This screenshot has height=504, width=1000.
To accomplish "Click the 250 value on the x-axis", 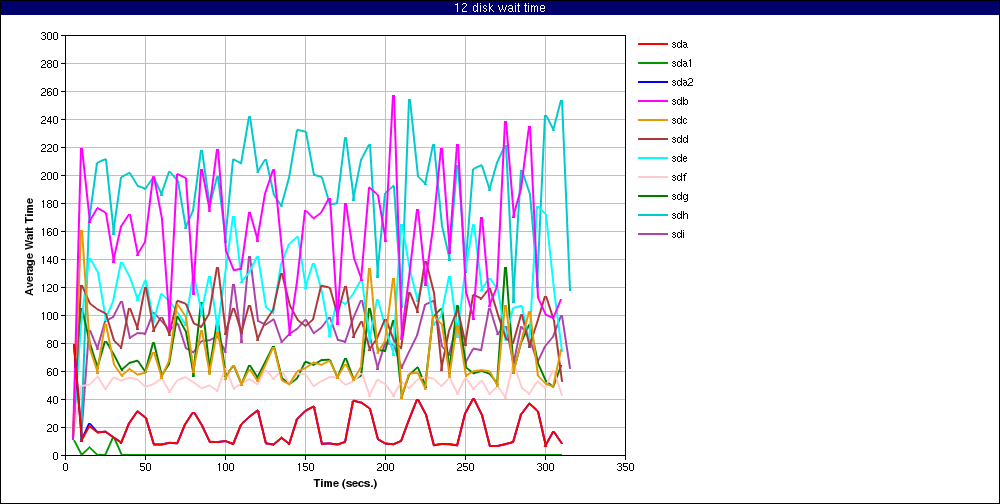I will (x=465, y=468).
